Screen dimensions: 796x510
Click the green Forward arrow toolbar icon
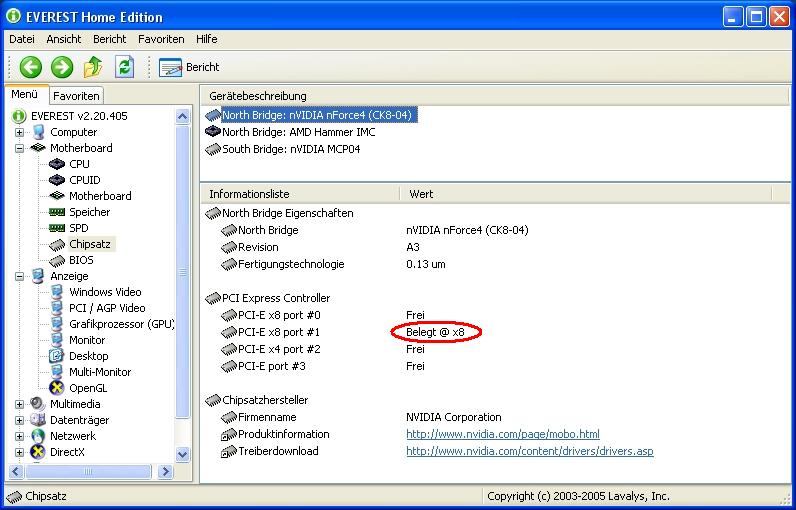[x=62, y=67]
